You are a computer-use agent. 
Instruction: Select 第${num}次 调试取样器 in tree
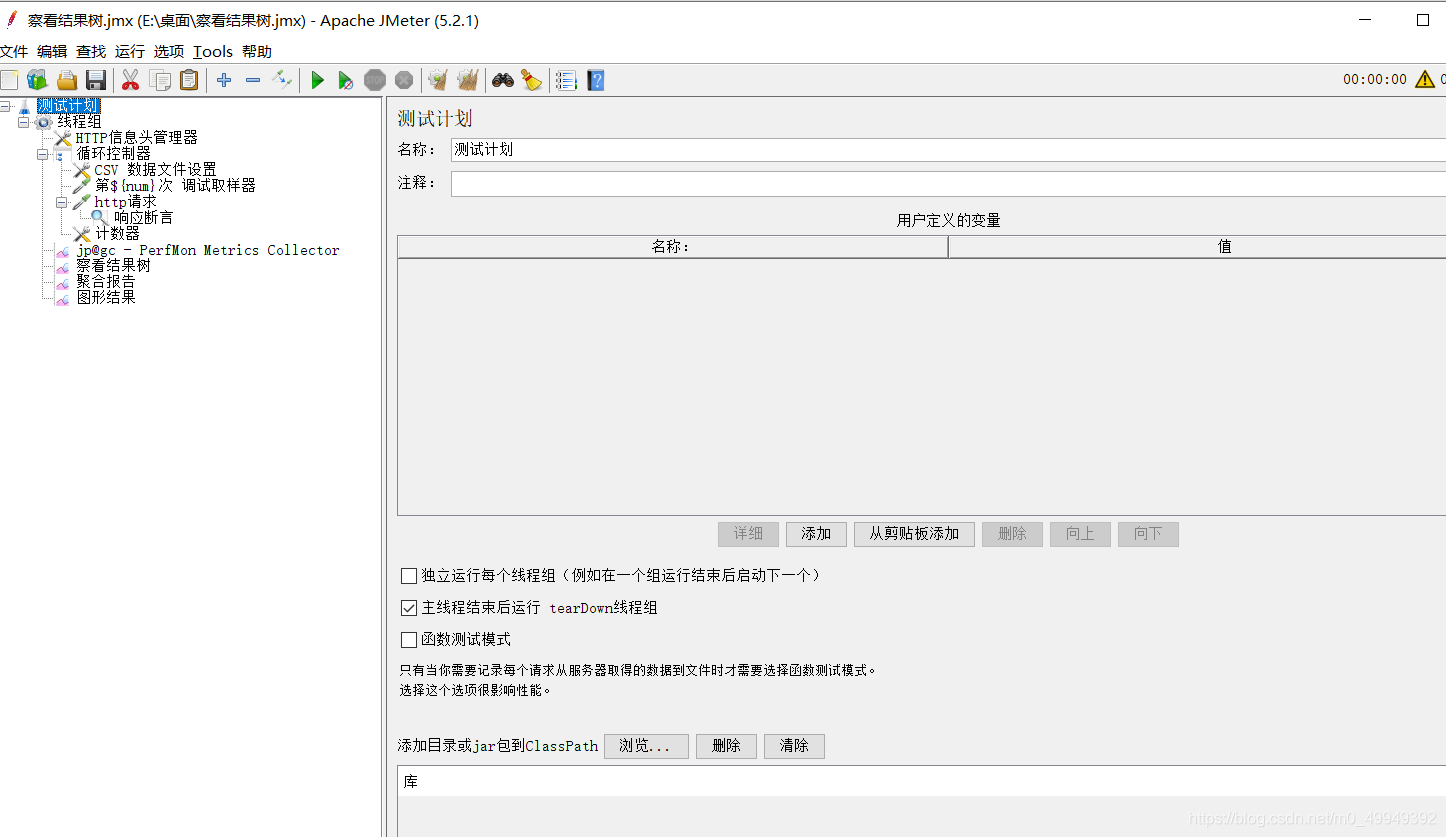pyautogui.click(x=175, y=186)
